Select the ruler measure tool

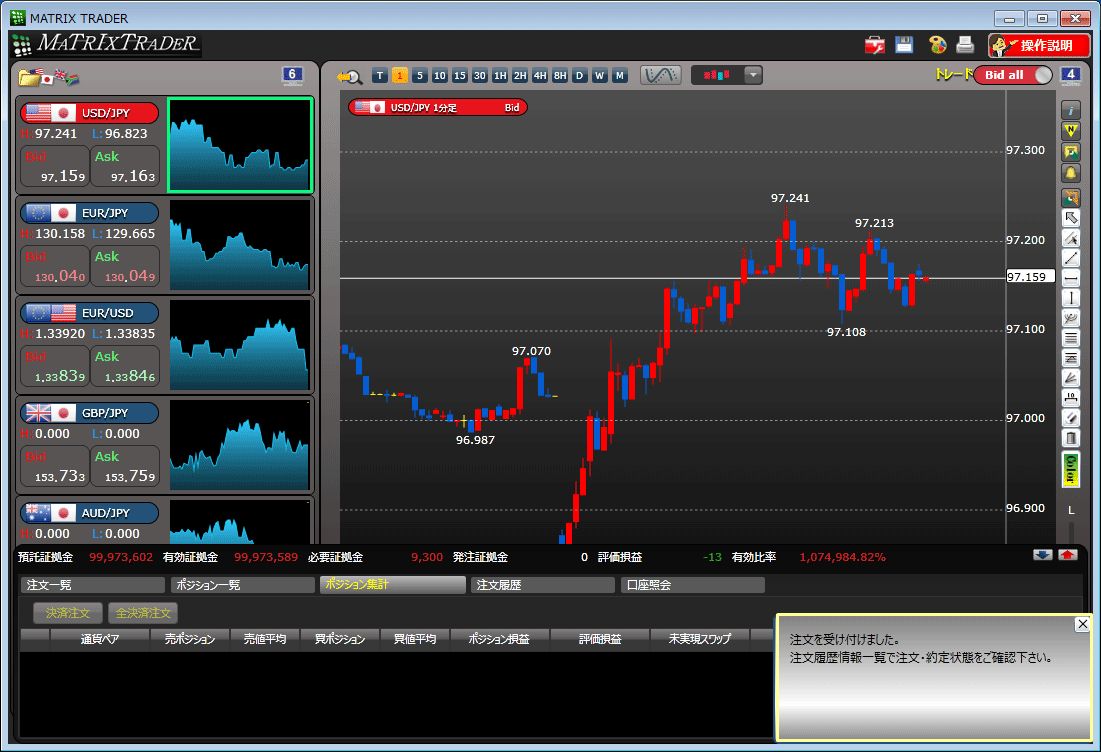(x=1070, y=399)
